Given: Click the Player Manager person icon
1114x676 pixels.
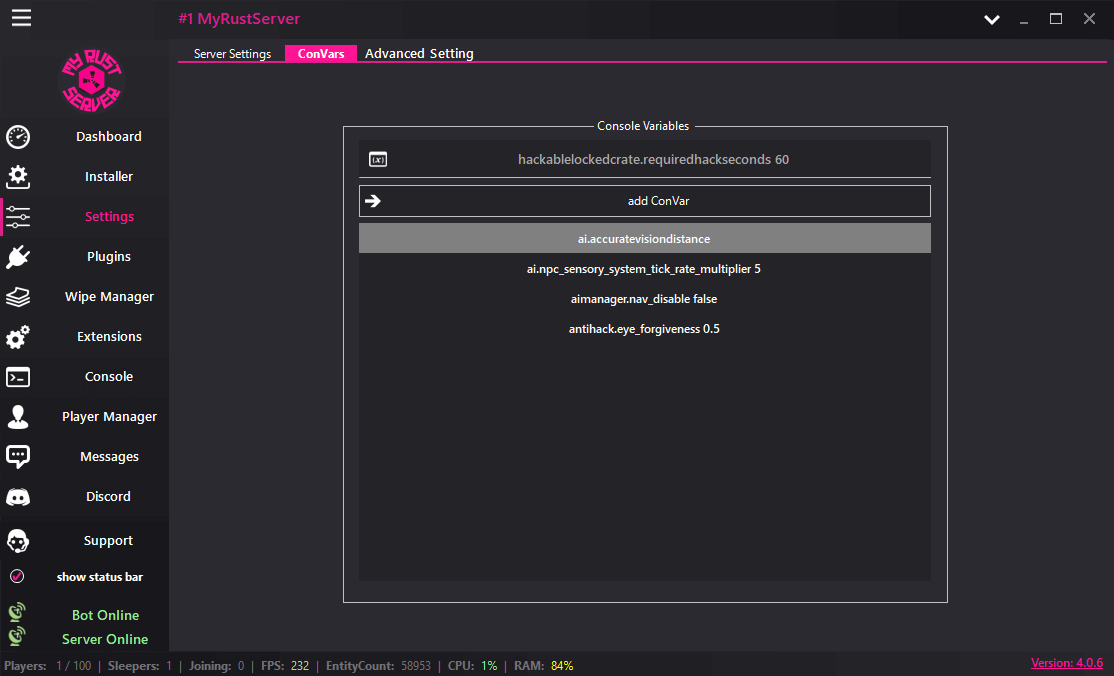Looking at the screenshot, I should [18, 417].
